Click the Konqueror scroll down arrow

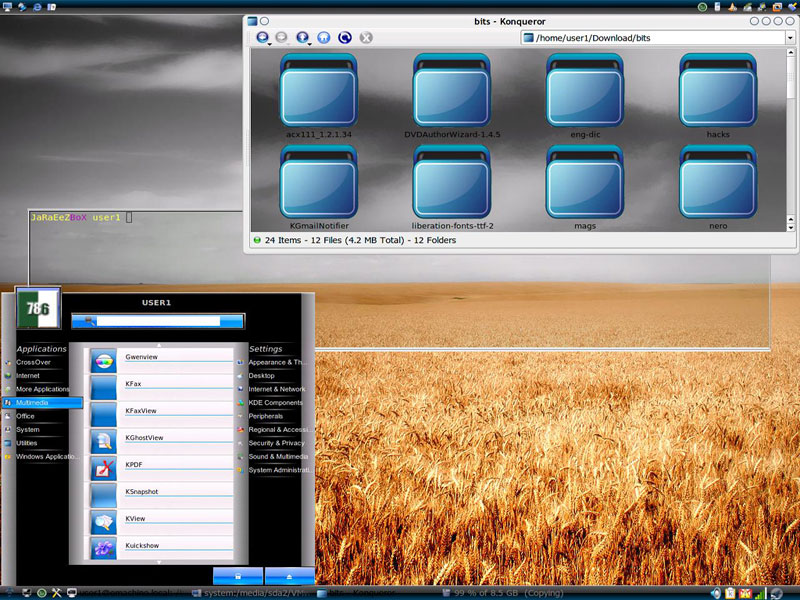[791, 227]
